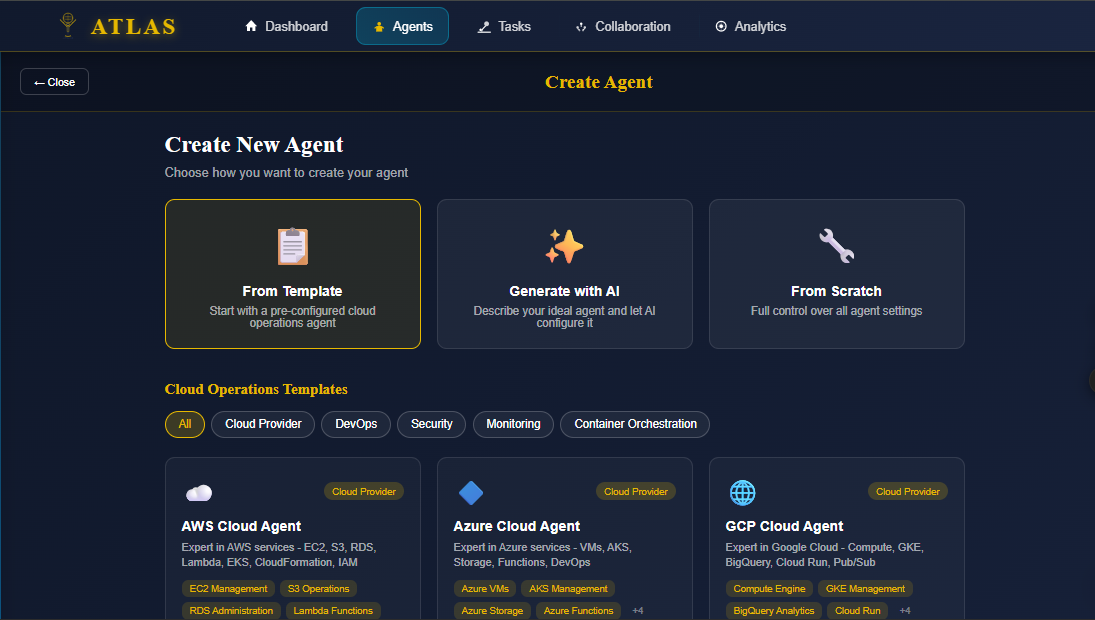The width and height of the screenshot is (1095, 620).
Task: Click Cloud Provider badge on AWS card
Action: (364, 492)
